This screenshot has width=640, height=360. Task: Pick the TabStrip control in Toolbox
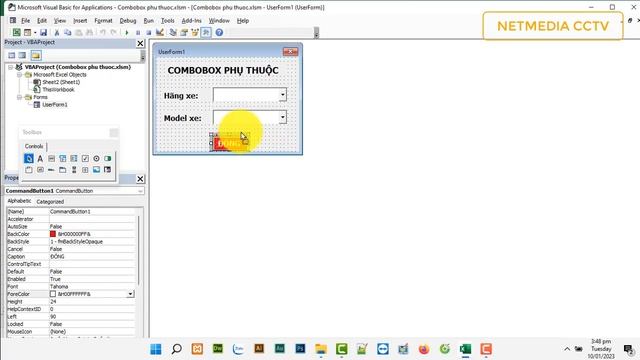51,169
